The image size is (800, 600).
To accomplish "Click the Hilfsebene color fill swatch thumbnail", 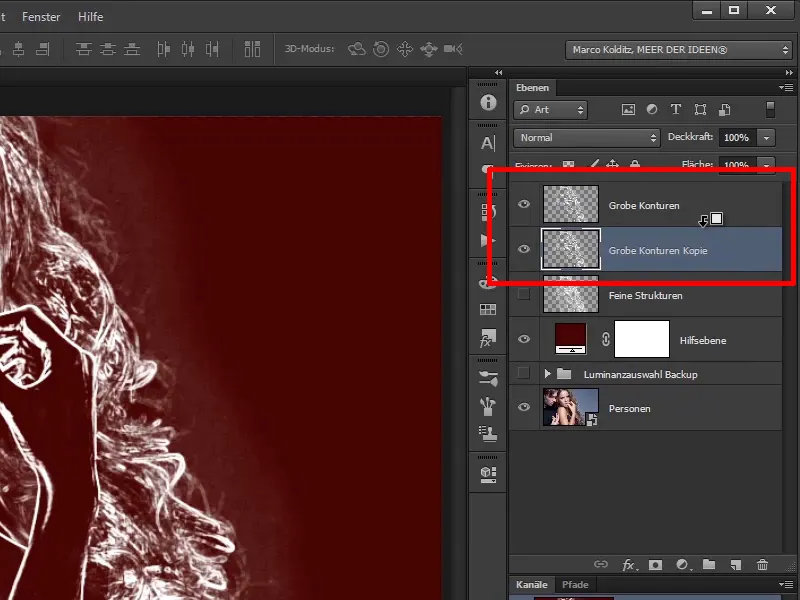I will coord(570,339).
